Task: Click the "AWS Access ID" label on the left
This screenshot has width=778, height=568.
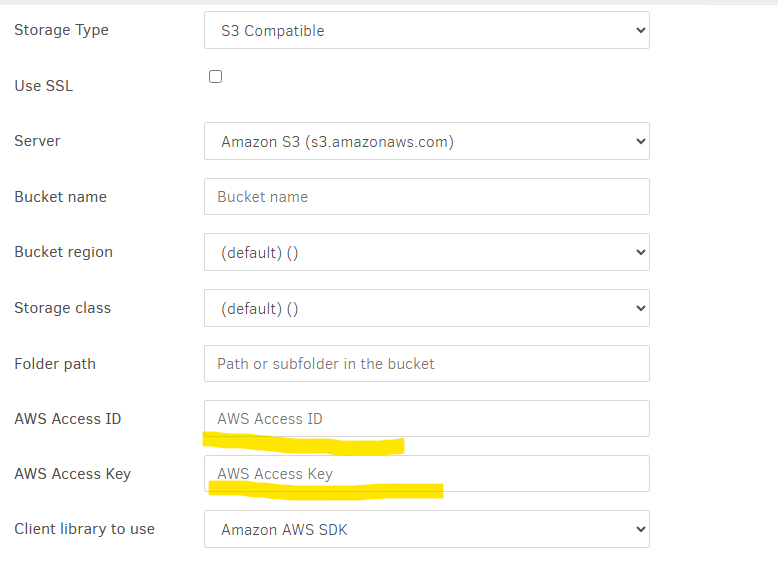Action: [x=67, y=419]
